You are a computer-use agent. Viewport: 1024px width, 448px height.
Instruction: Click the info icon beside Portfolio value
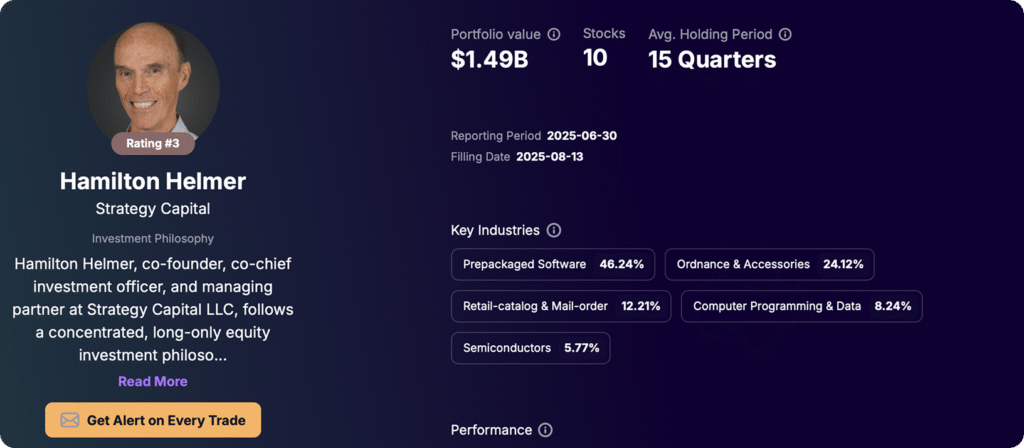click(x=554, y=34)
